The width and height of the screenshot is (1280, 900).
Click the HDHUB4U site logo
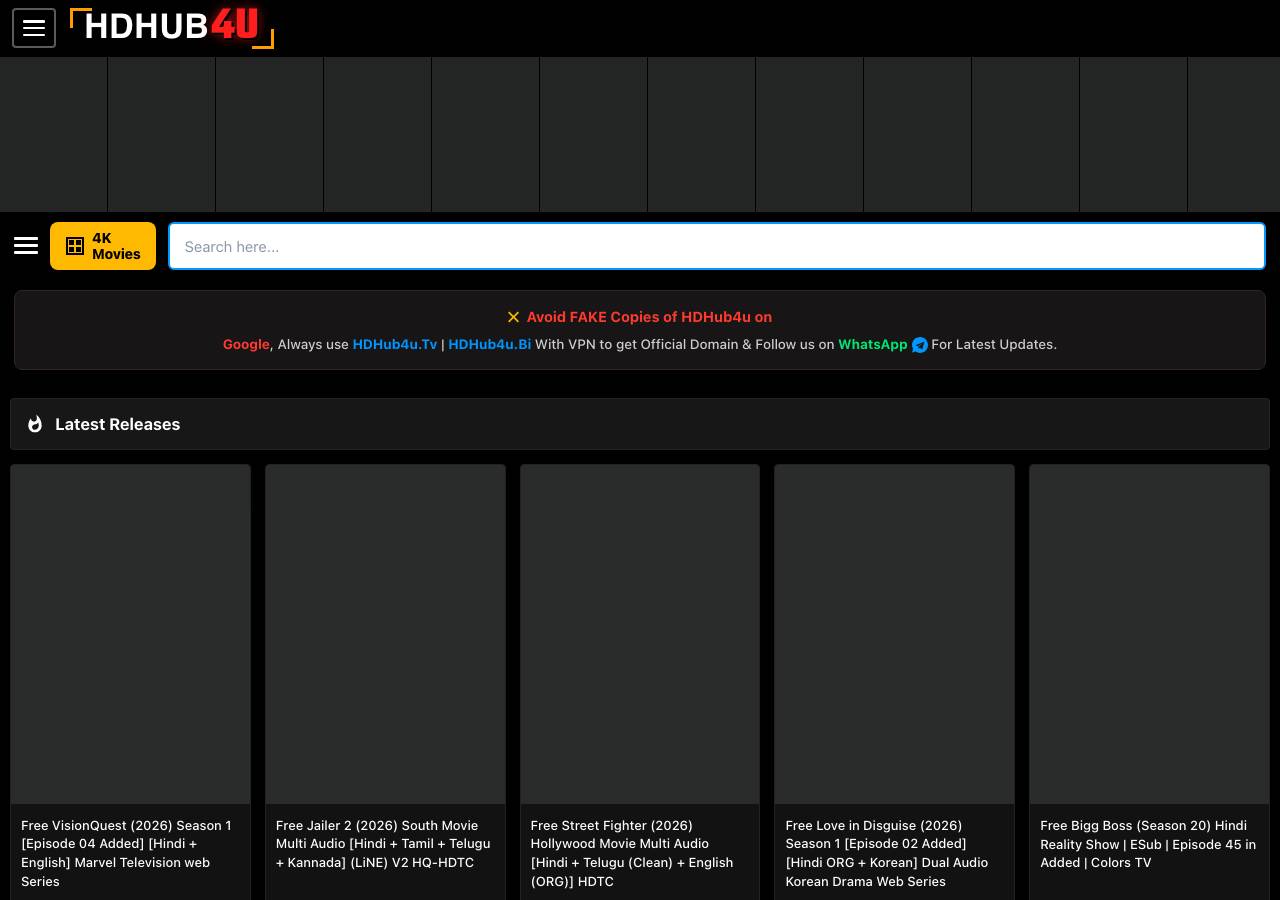point(172,27)
